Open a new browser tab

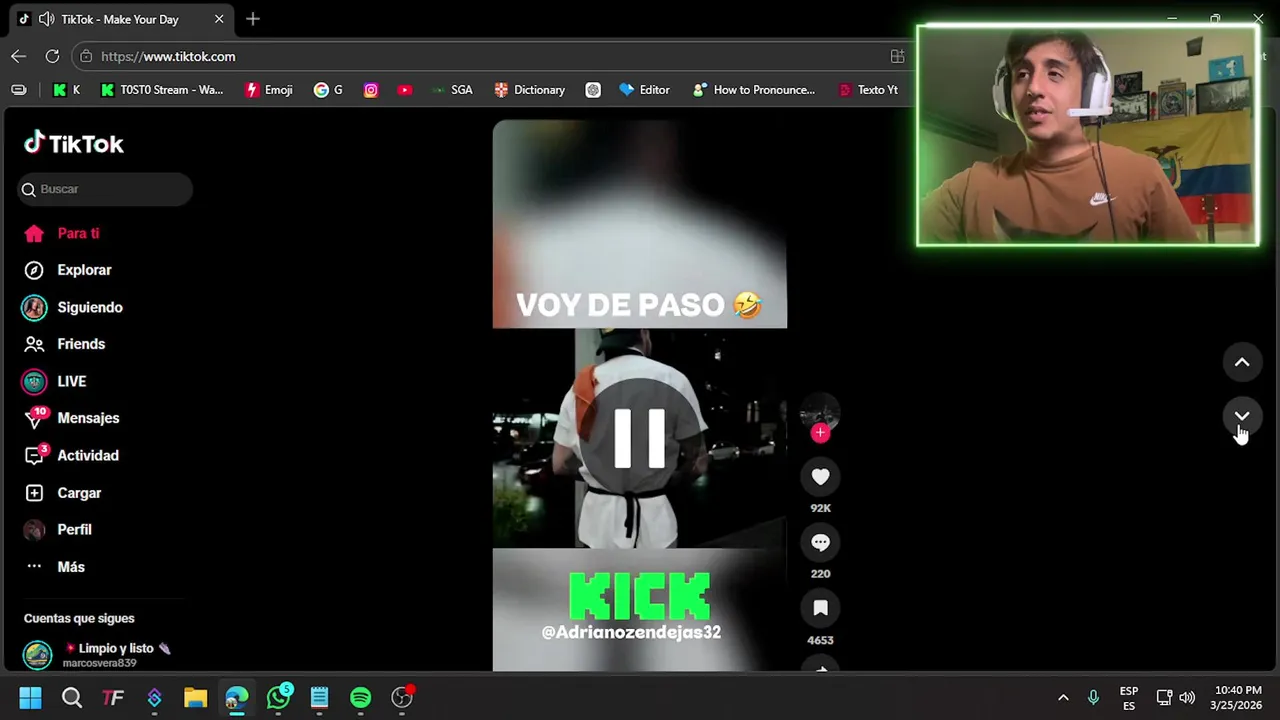point(253,19)
